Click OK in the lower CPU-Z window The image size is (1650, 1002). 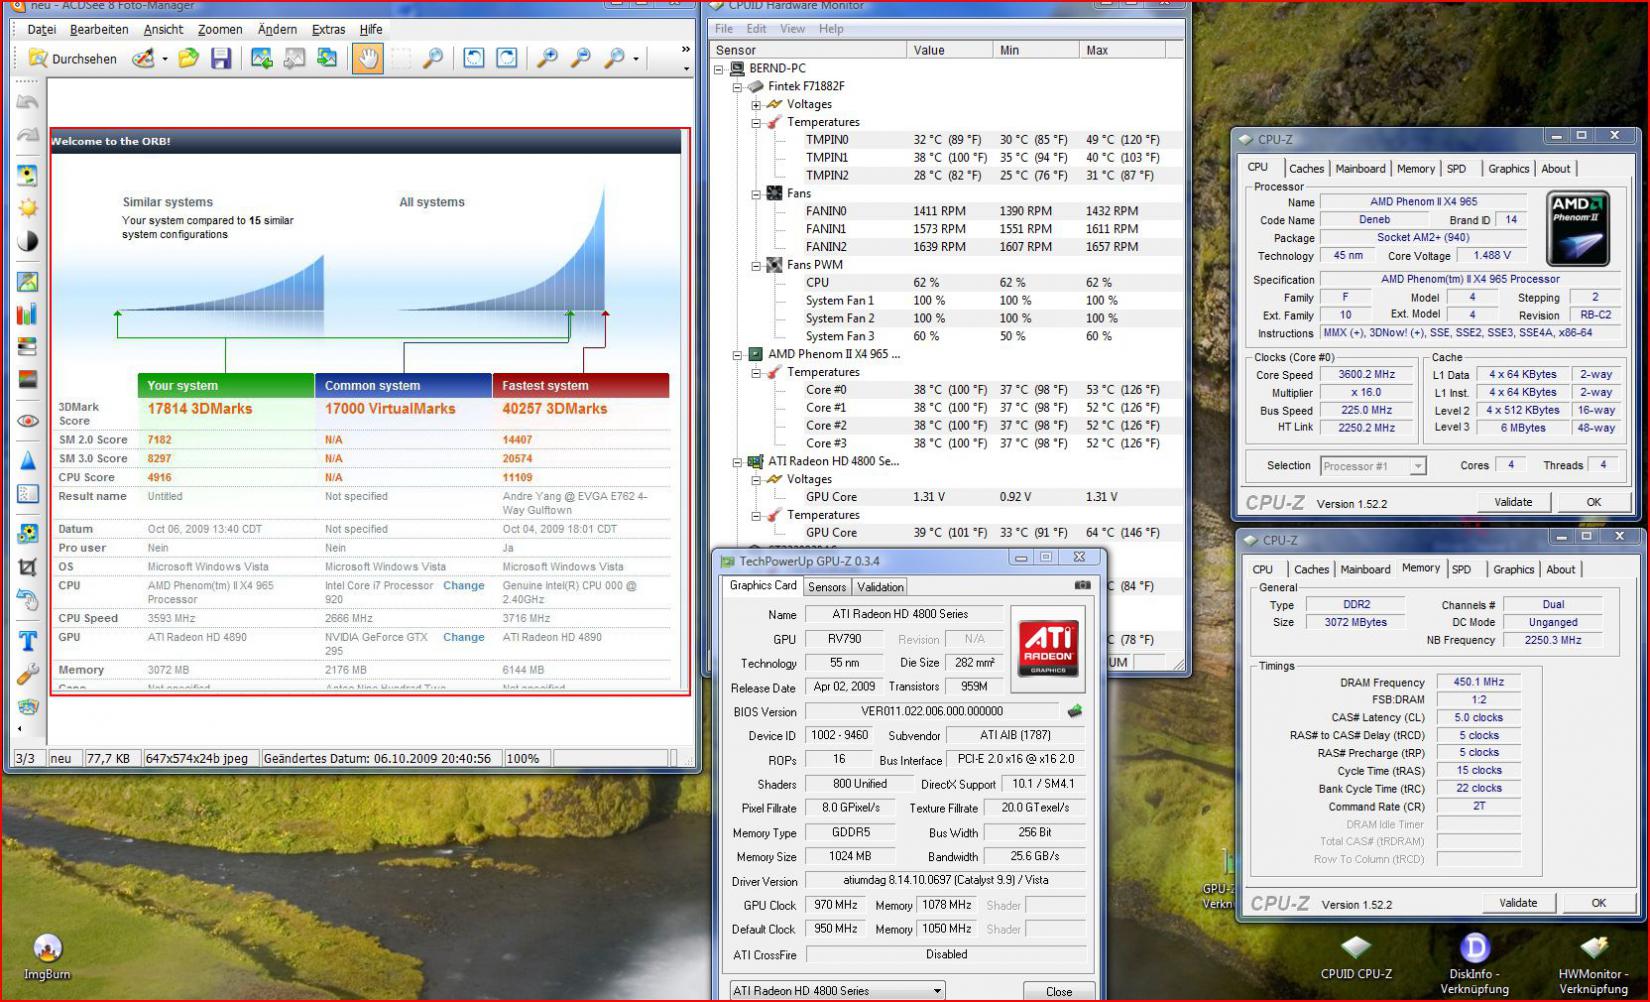click(x=1599, y=903)
